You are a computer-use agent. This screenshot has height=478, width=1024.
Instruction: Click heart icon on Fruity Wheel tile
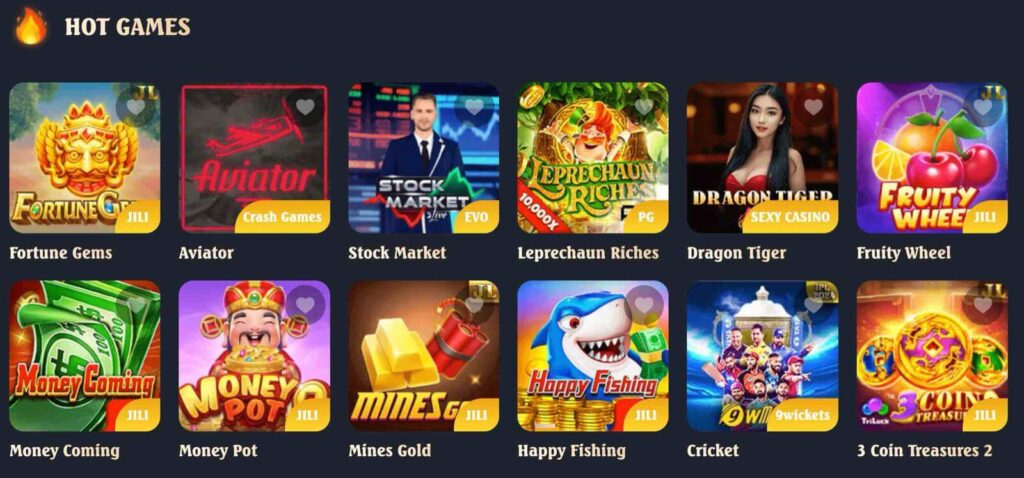click(983, 106)
